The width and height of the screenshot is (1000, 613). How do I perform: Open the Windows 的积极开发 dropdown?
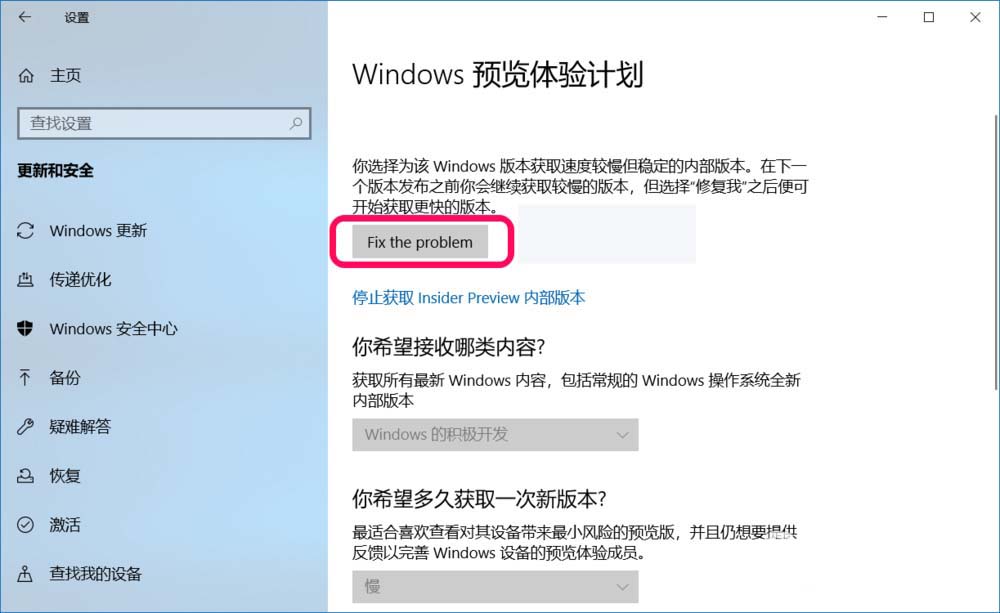click(495, 434)
